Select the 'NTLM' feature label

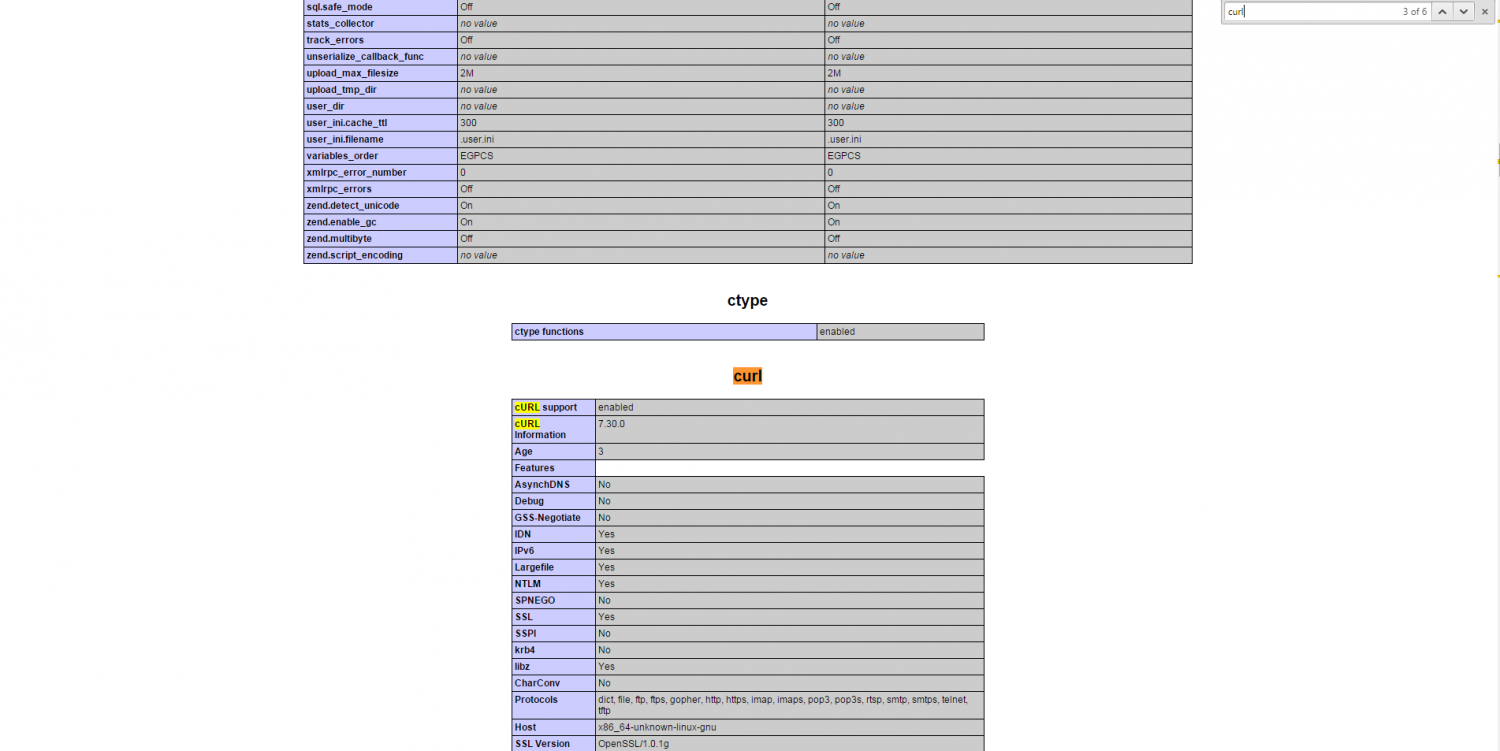coord(528,583)
